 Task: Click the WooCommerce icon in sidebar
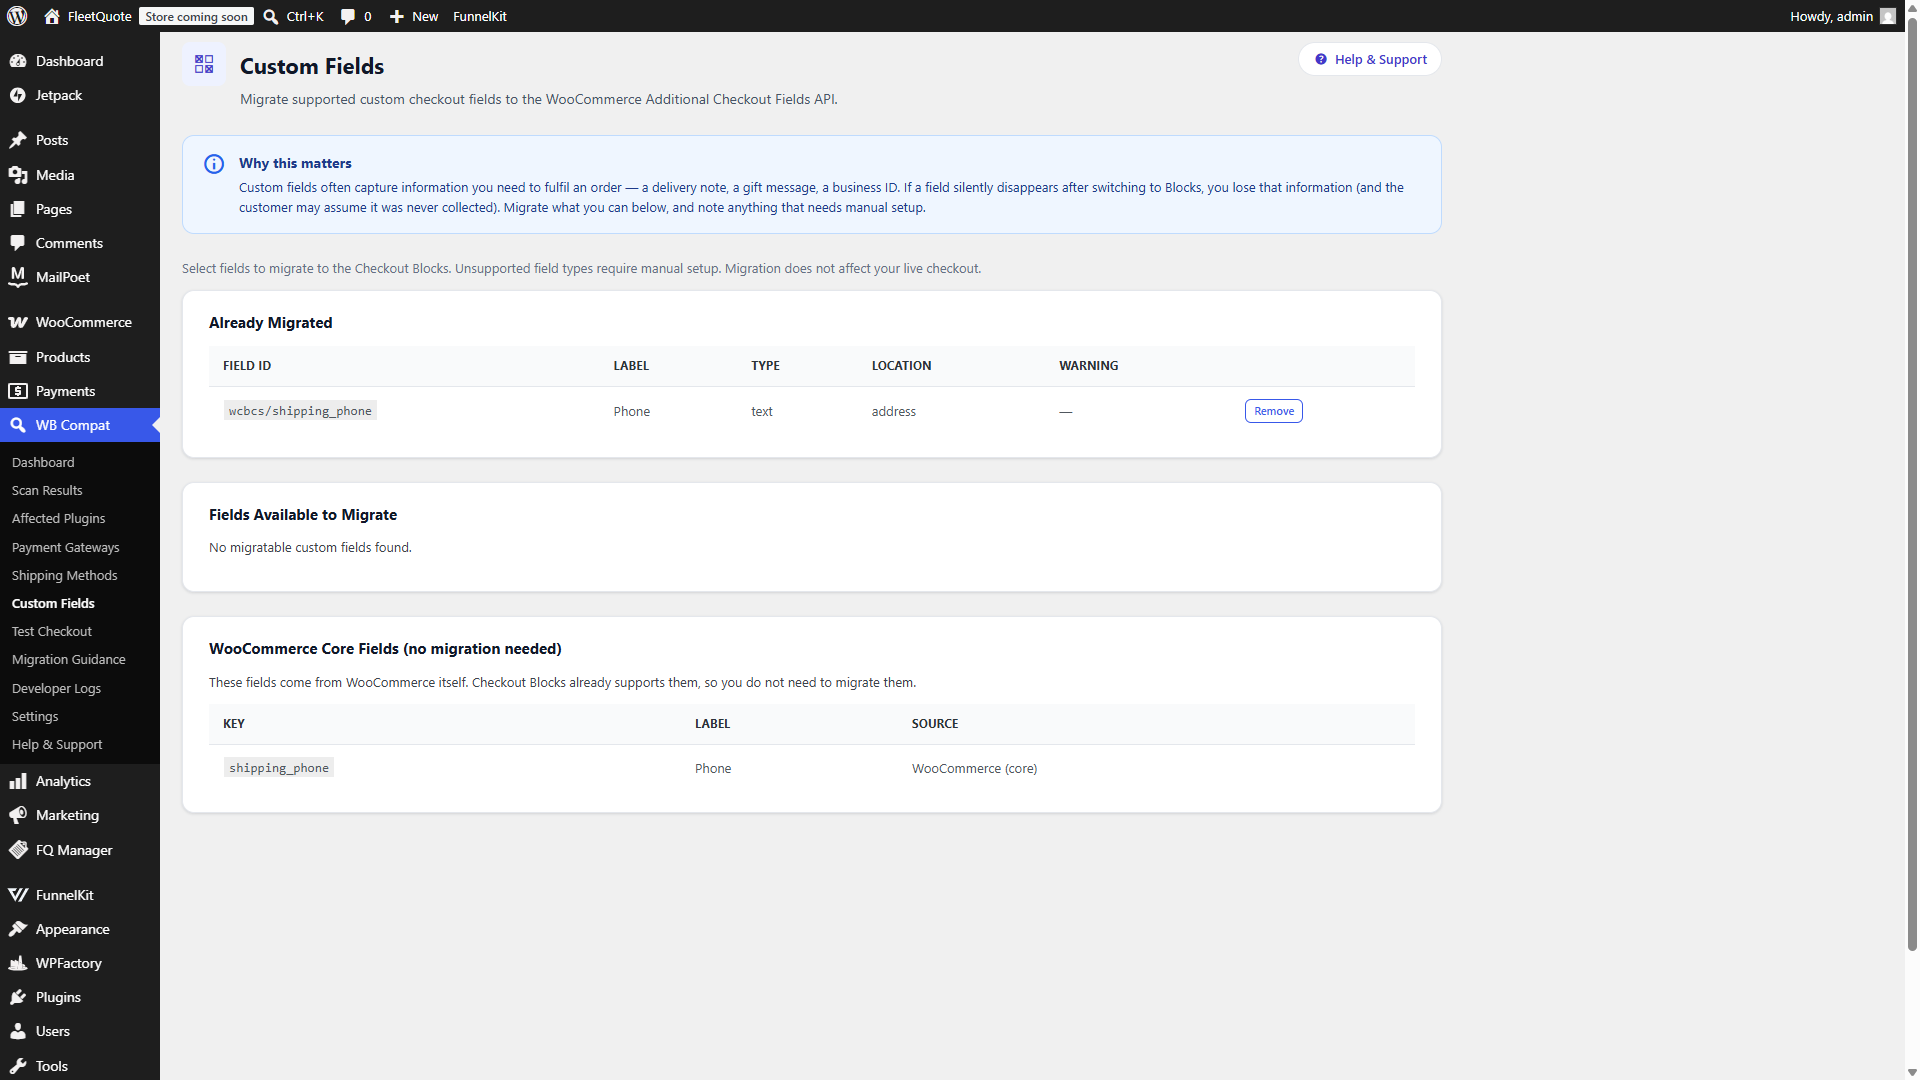[x=18, y=322]
